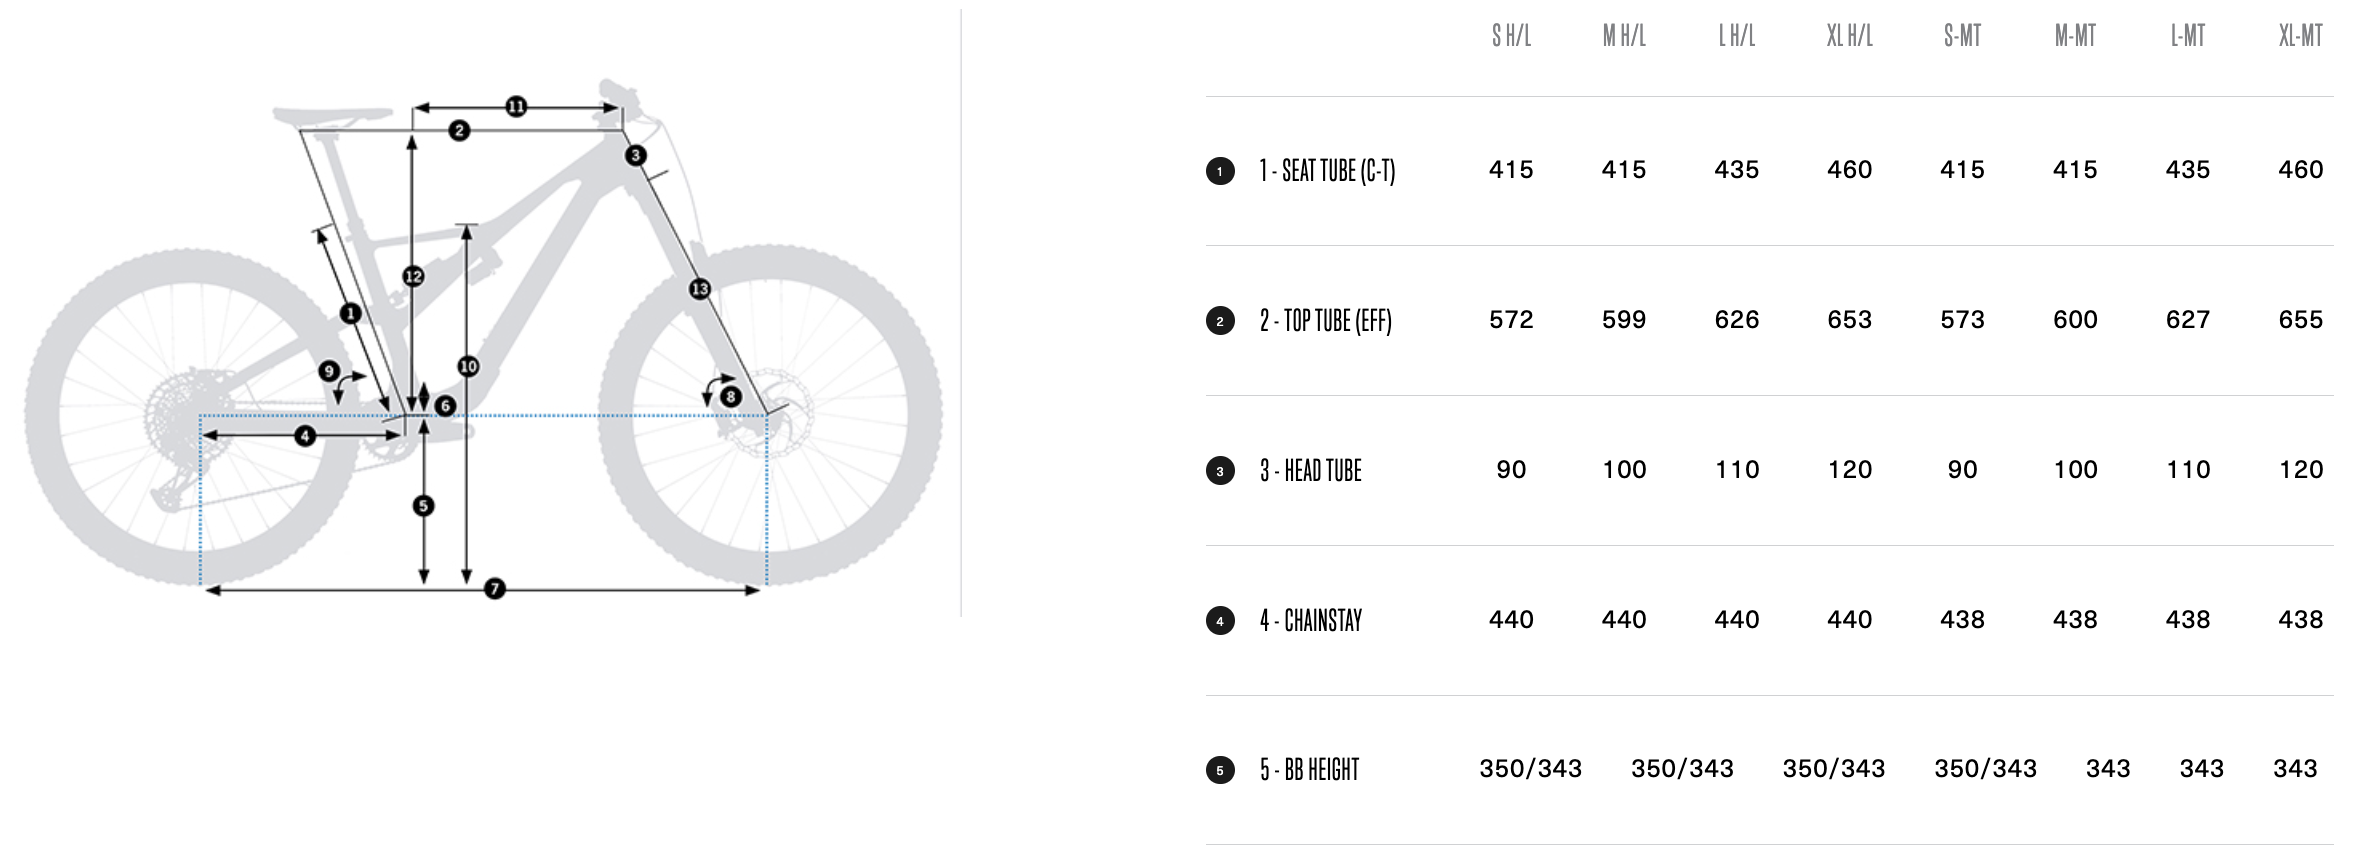Click marker 7 below the bike diagram
This screenshot has width=2358, height=866.
495,589
